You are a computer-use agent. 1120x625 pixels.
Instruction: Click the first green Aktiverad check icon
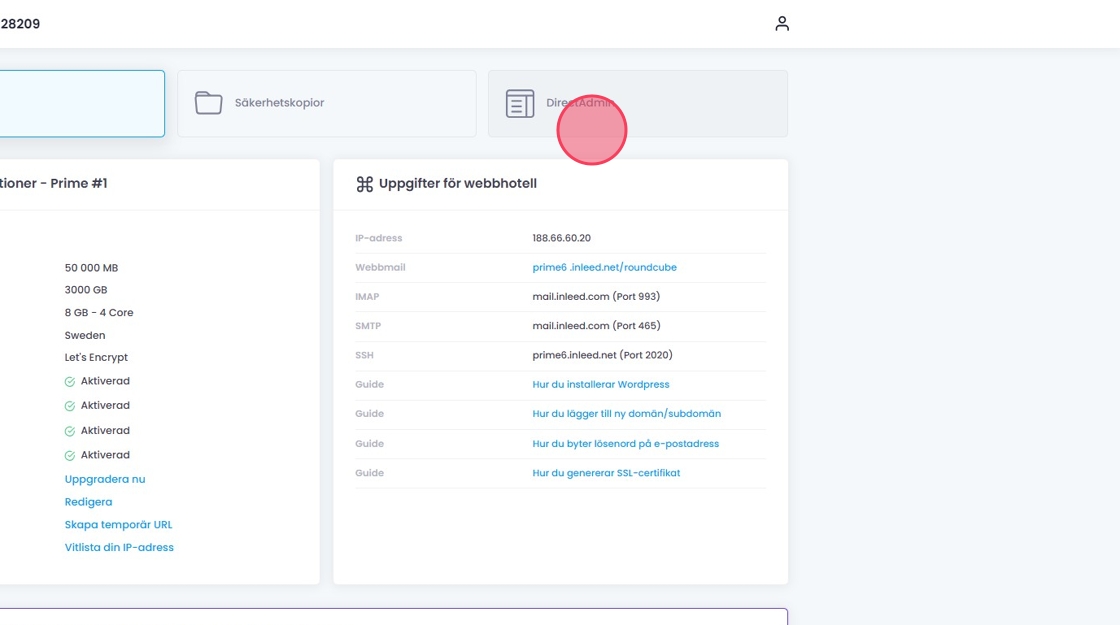click(x=70, y=382)
